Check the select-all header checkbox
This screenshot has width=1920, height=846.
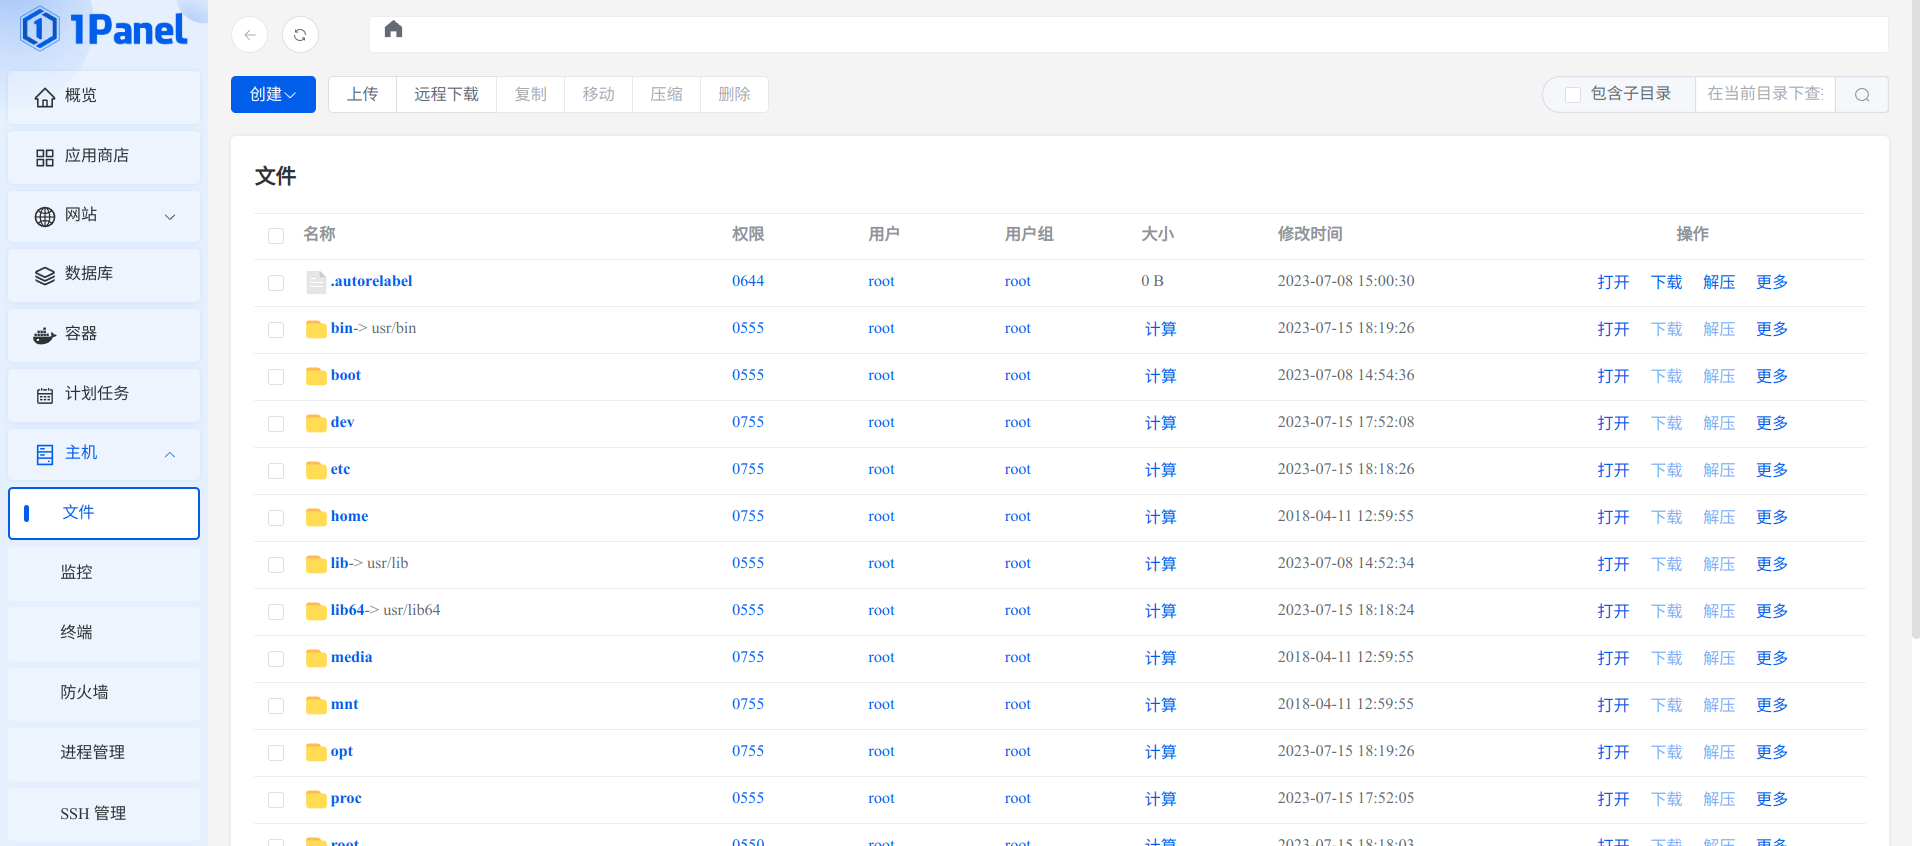[x=276, y=236]
